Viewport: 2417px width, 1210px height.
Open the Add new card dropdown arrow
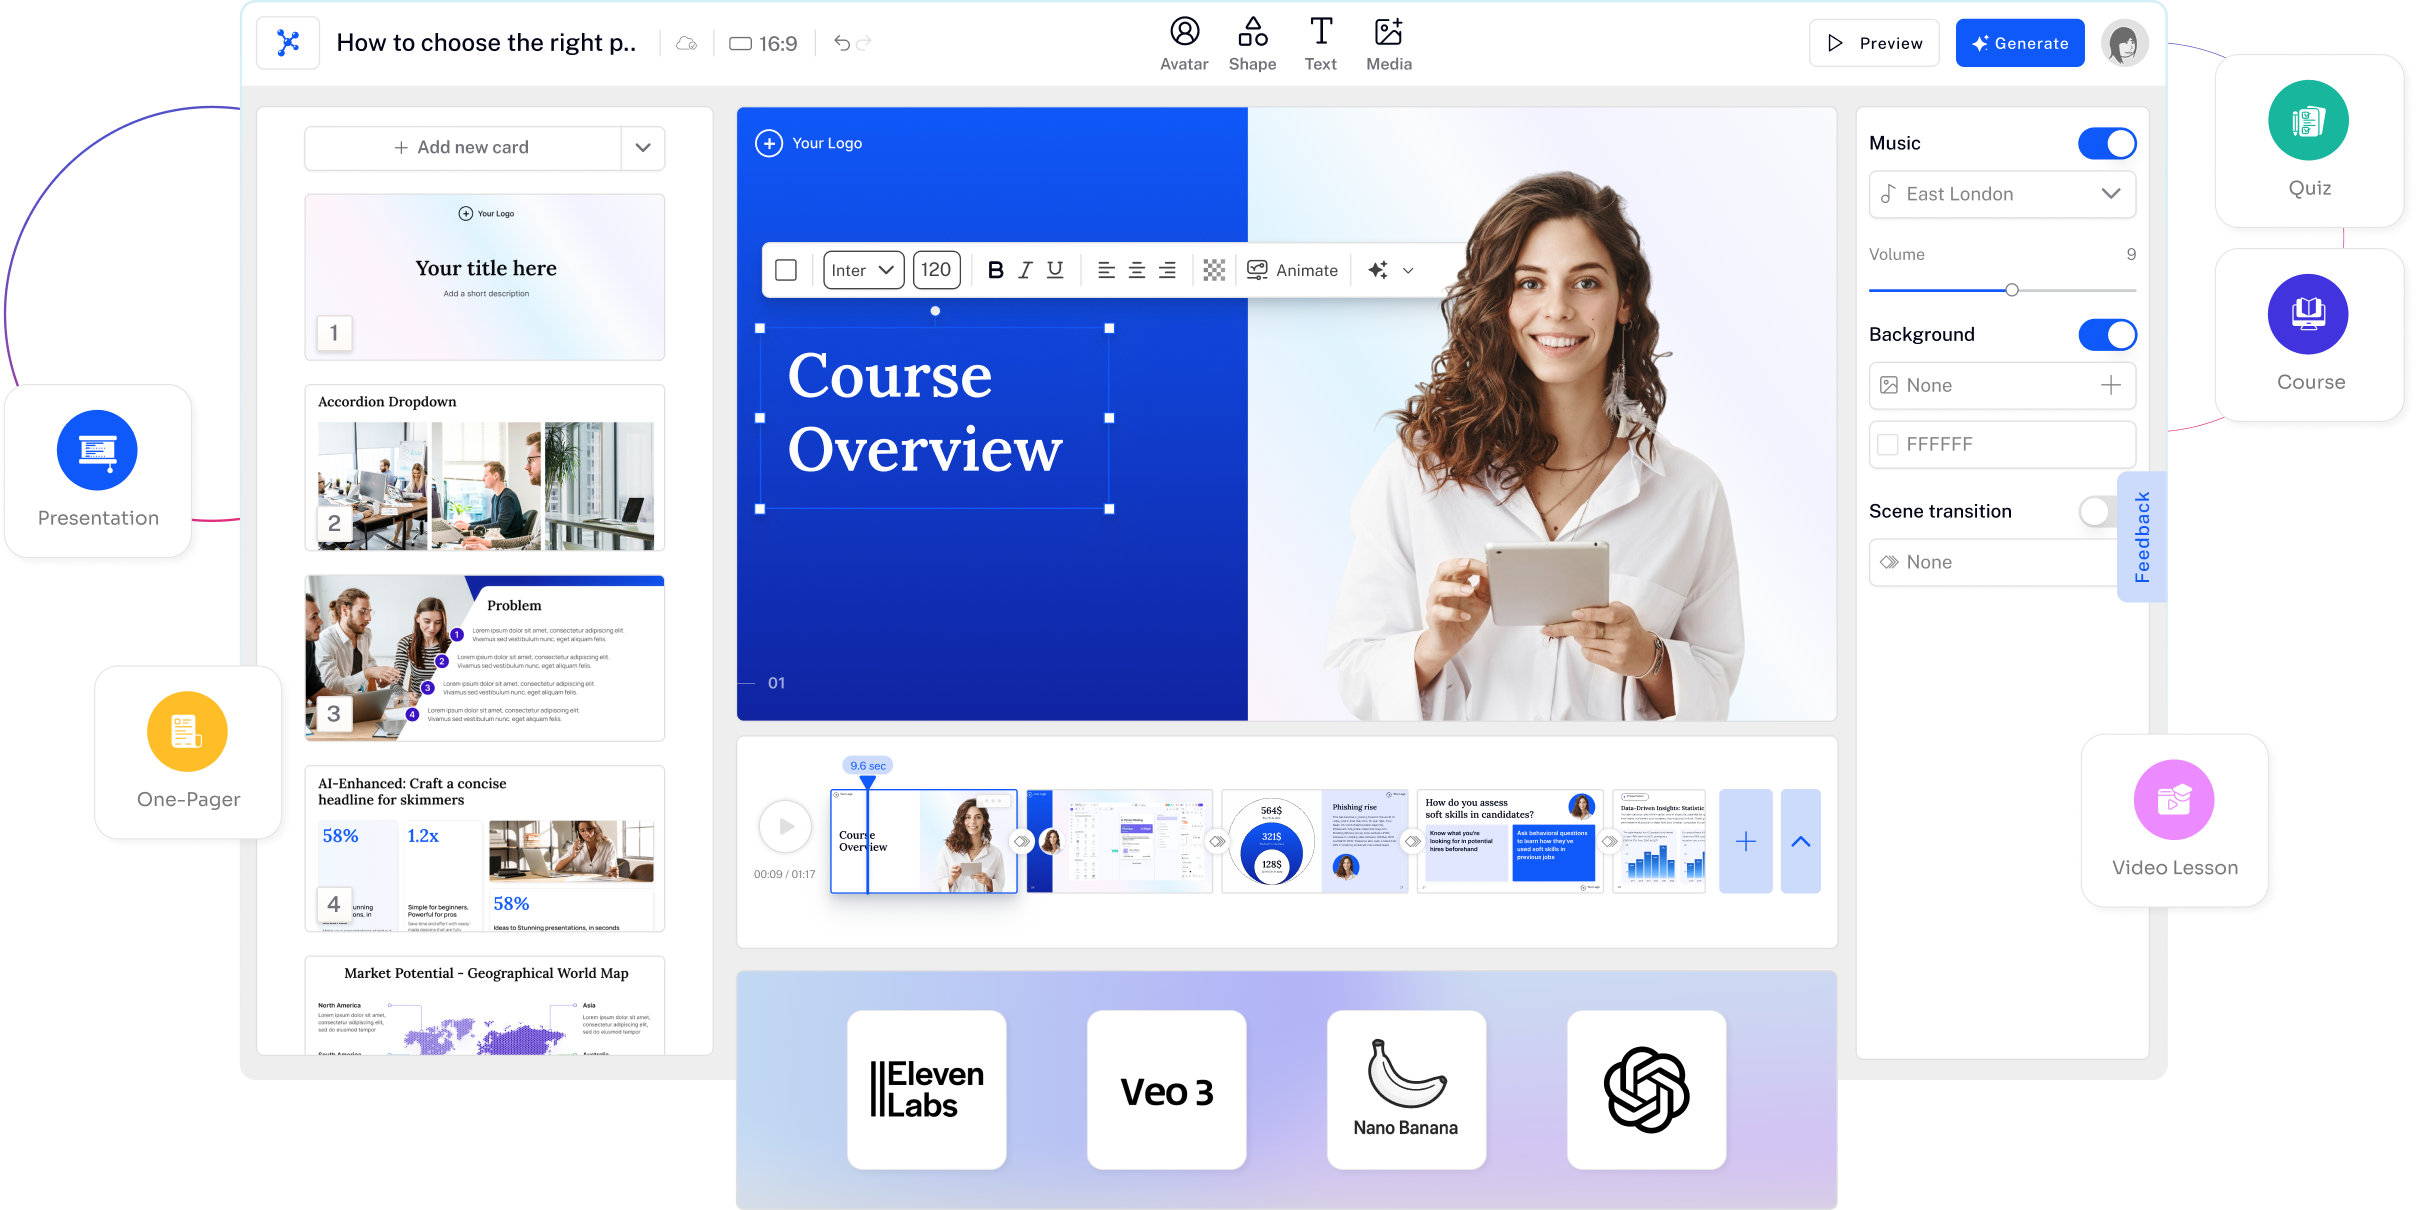point(643,147)
